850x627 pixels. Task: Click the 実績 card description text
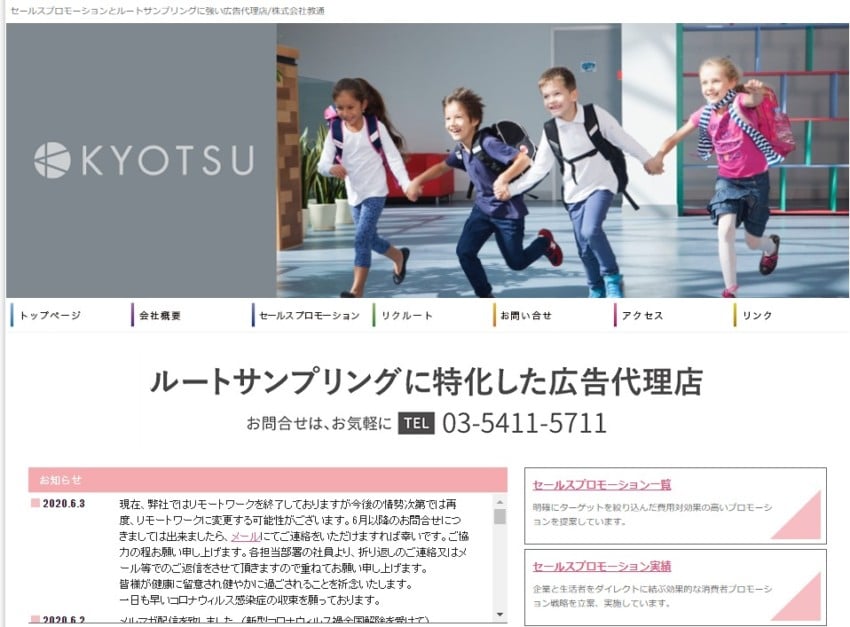point(652,596)
